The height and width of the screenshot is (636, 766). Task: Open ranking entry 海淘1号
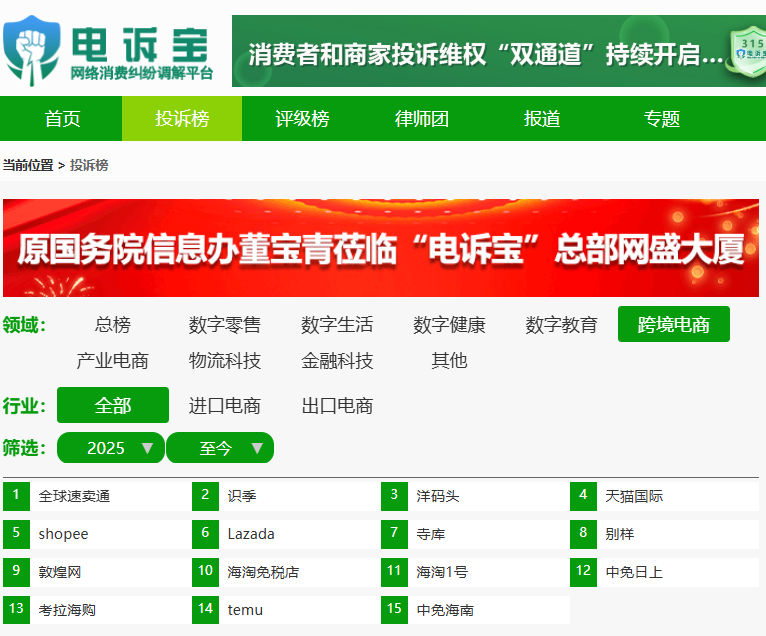[x=442, y=572]
